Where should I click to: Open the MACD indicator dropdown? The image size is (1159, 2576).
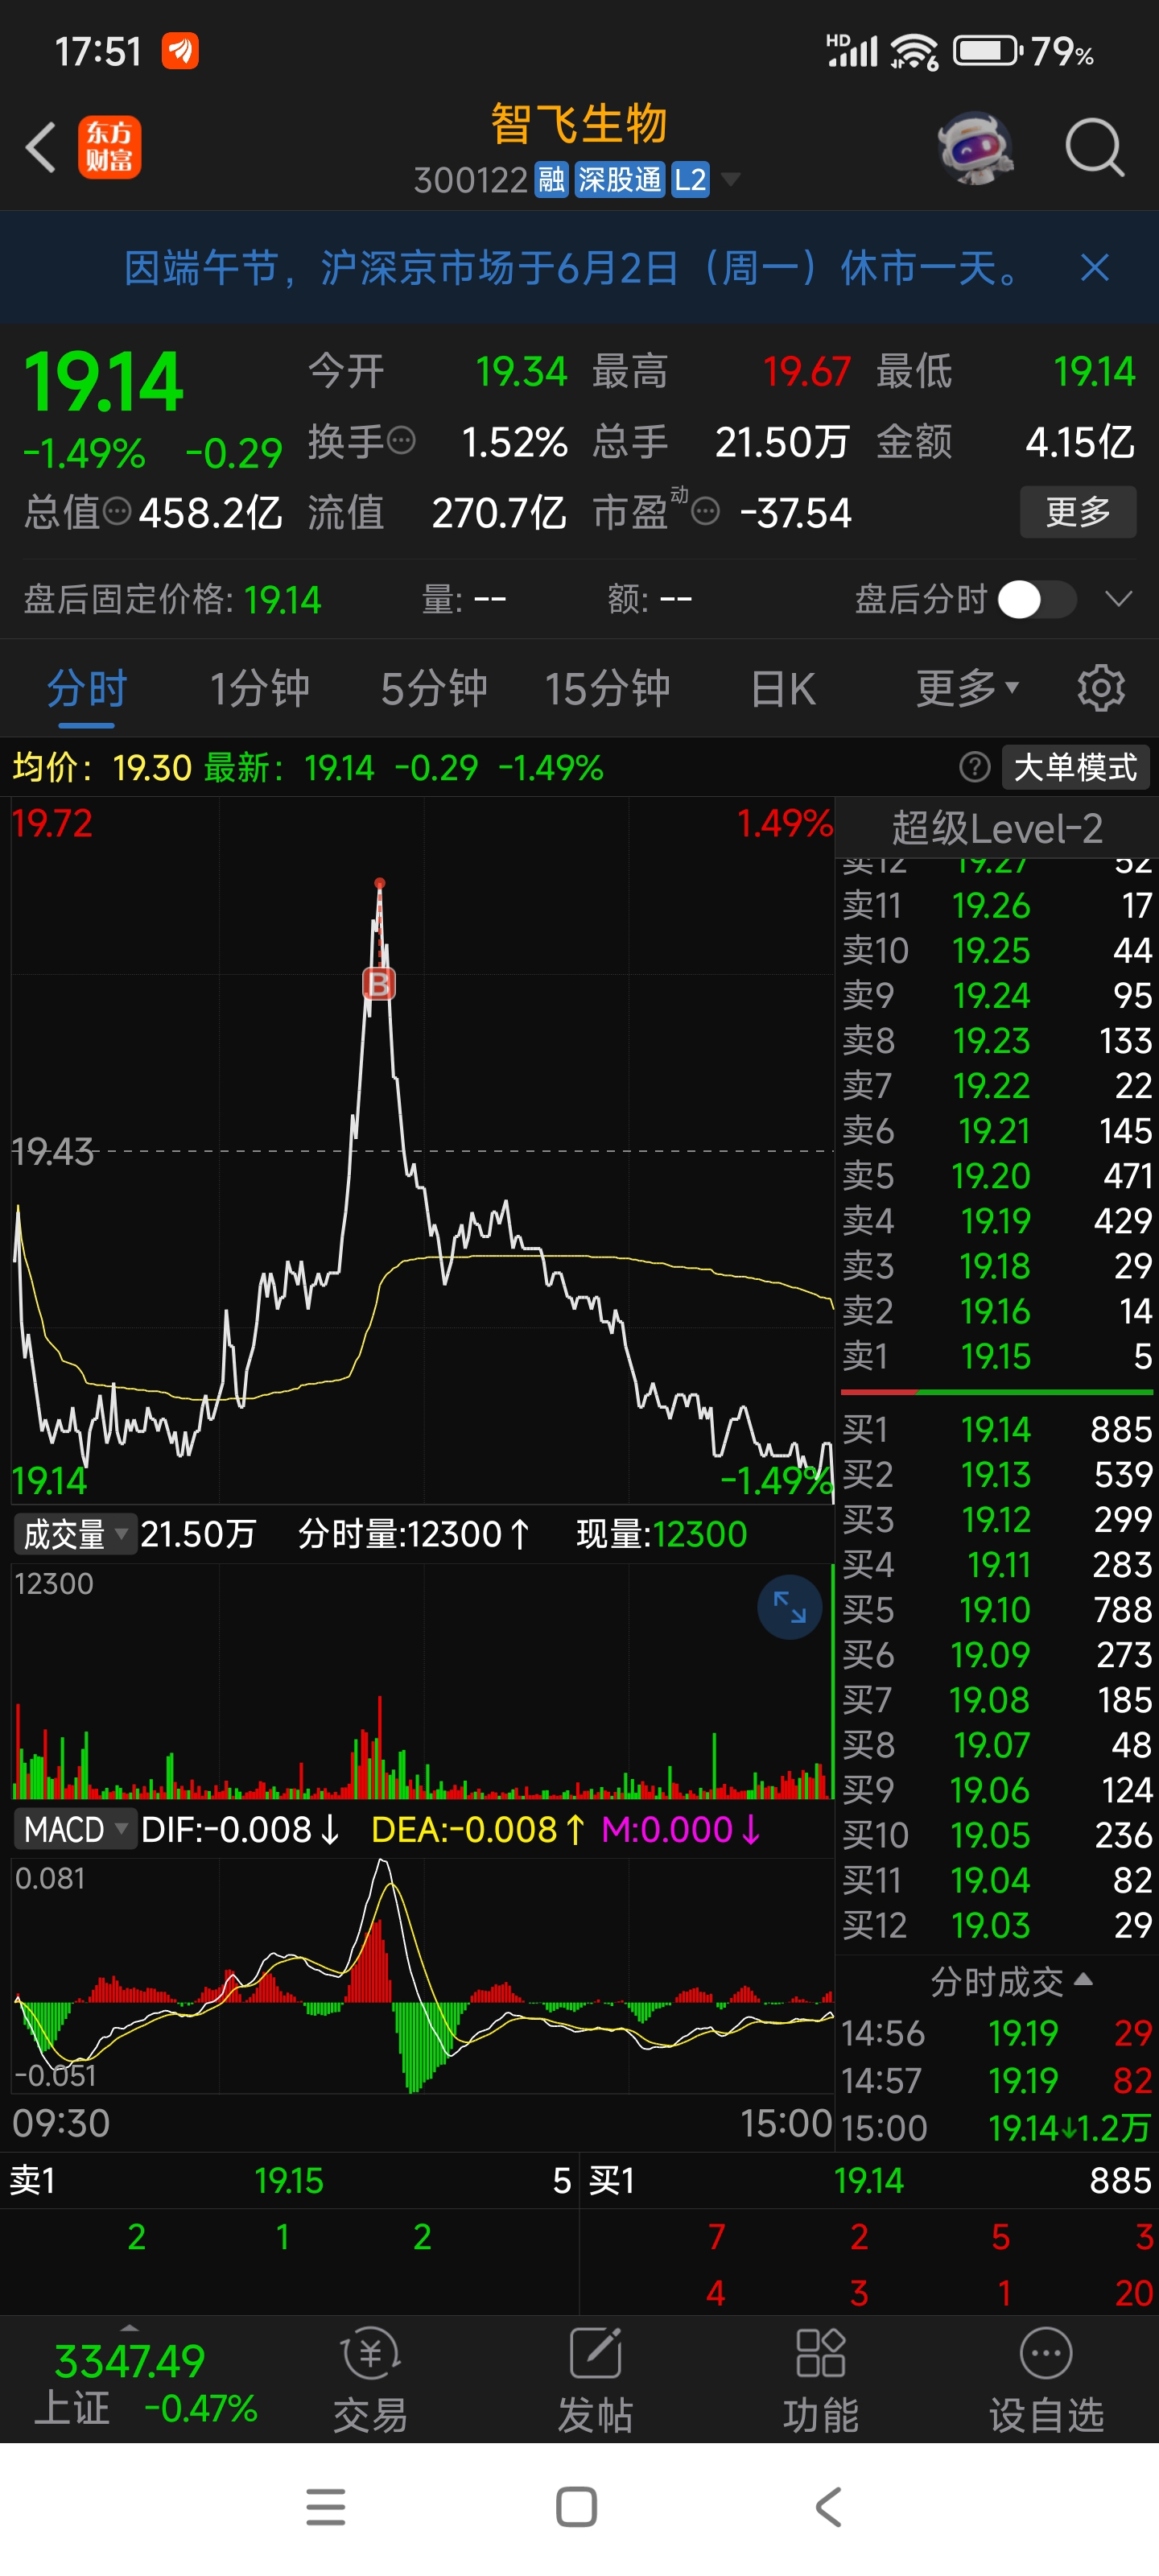pos(74,1830)
